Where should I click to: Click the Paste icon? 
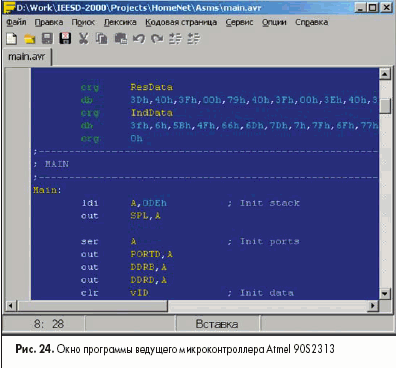point(121,39)
